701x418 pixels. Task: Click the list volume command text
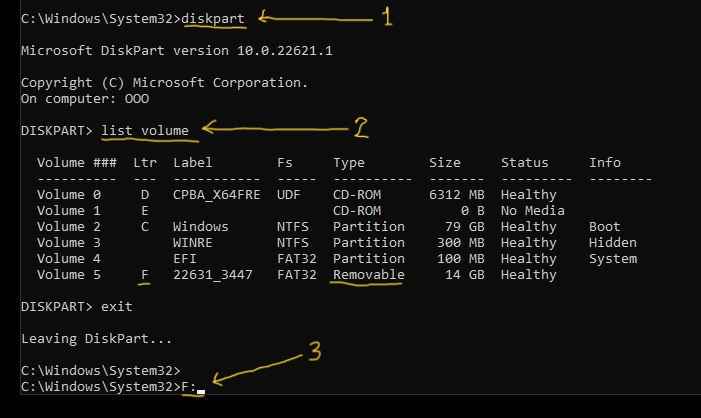(145, 131)
